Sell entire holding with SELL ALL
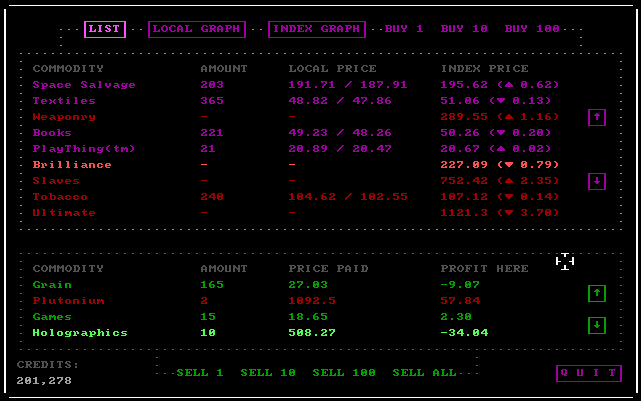The height and width of the screenshot is (401, 641). click(424, 373)
